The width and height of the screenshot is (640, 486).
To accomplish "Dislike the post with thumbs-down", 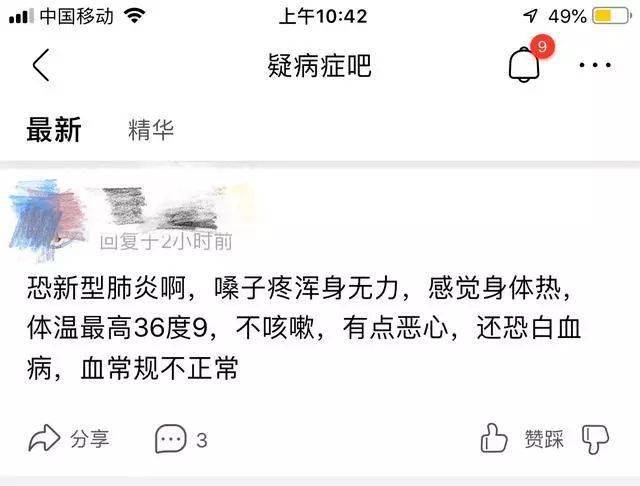I will click(596, 439).
